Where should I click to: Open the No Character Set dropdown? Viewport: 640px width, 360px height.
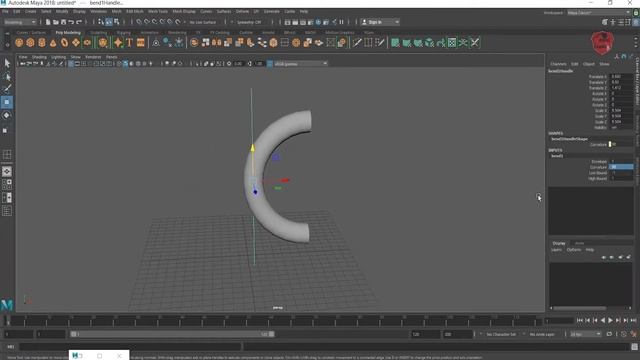tap(501, 334)
